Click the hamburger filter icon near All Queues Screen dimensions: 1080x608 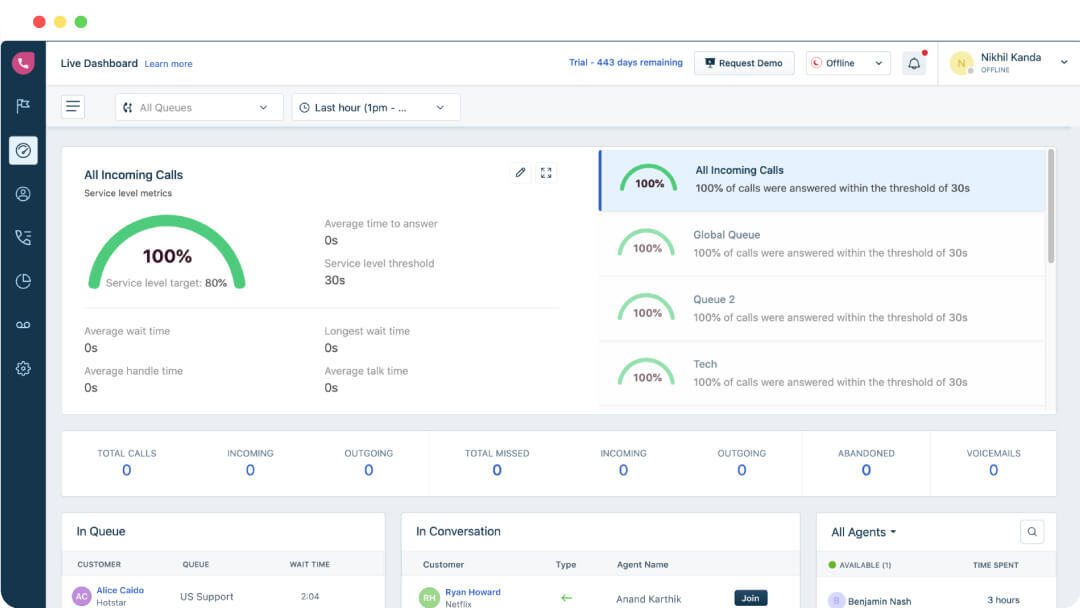73,106
